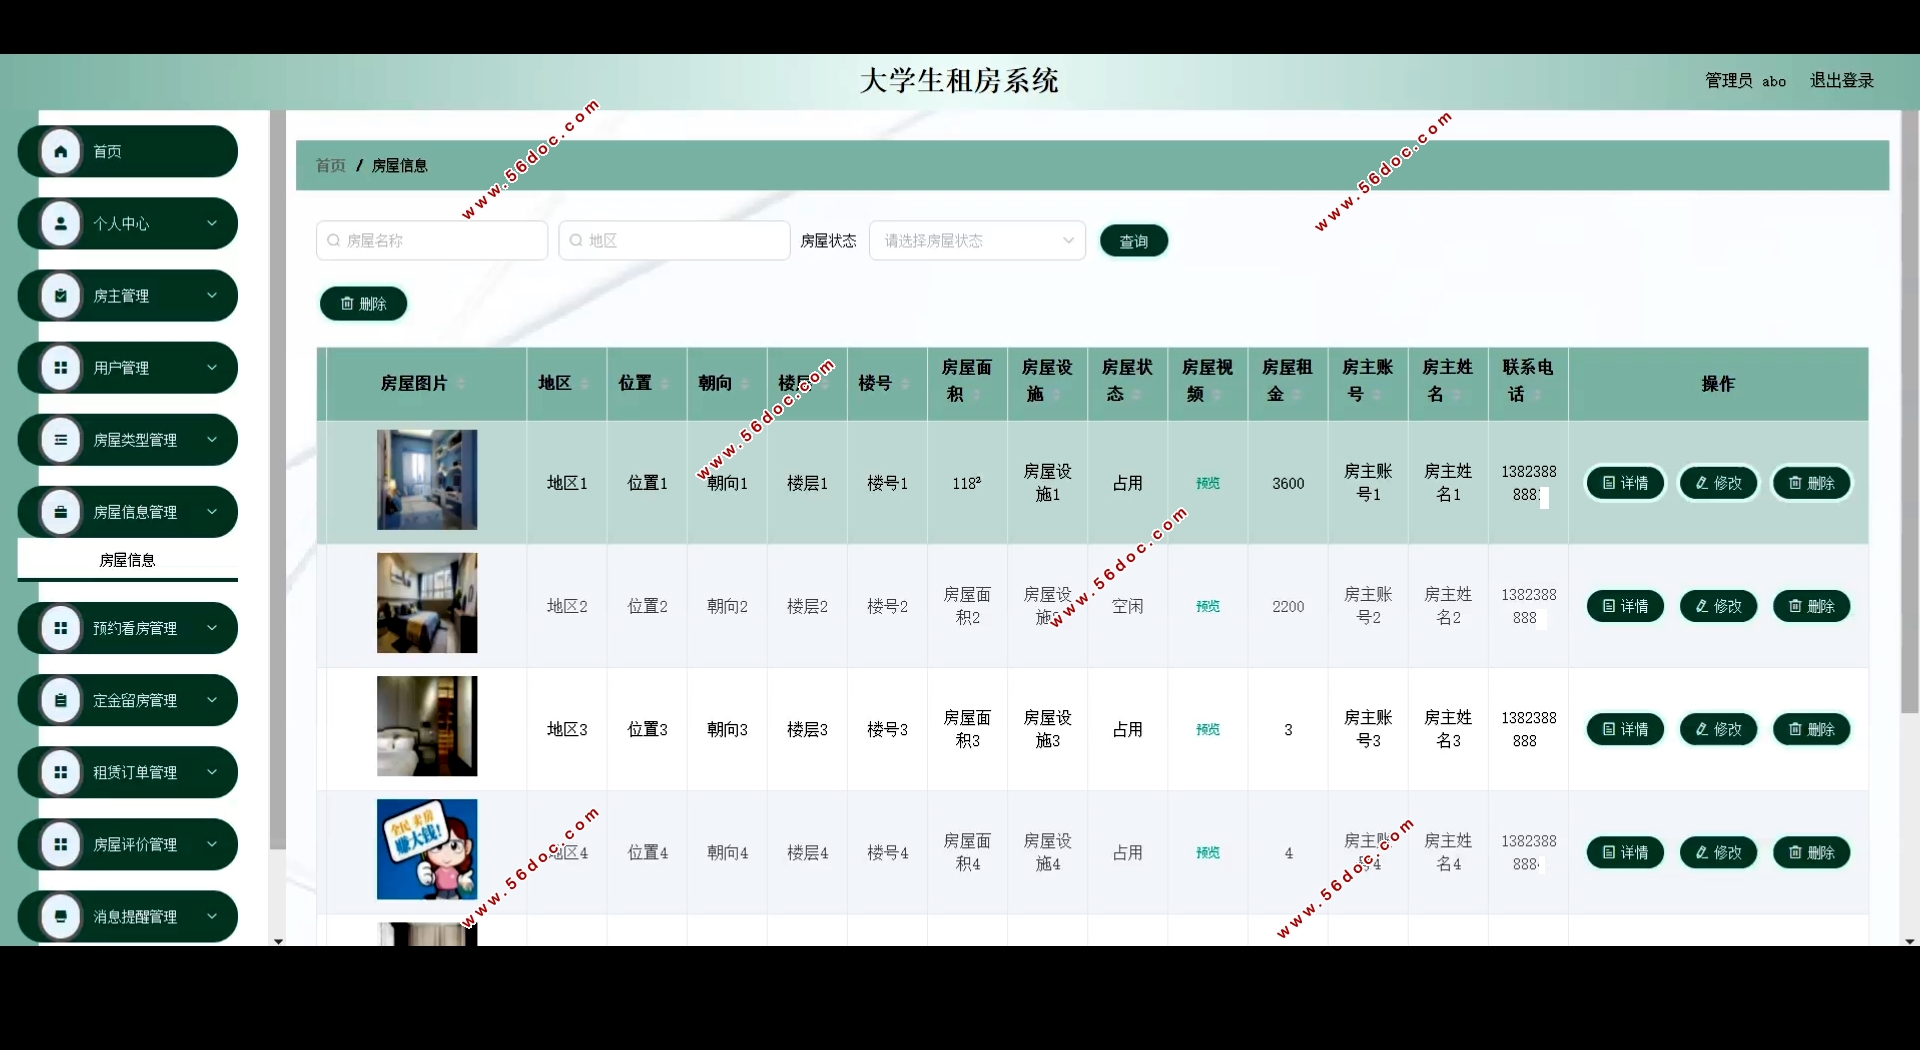
Task: Click the home icon in the sidebar
Action: [61, 152]
